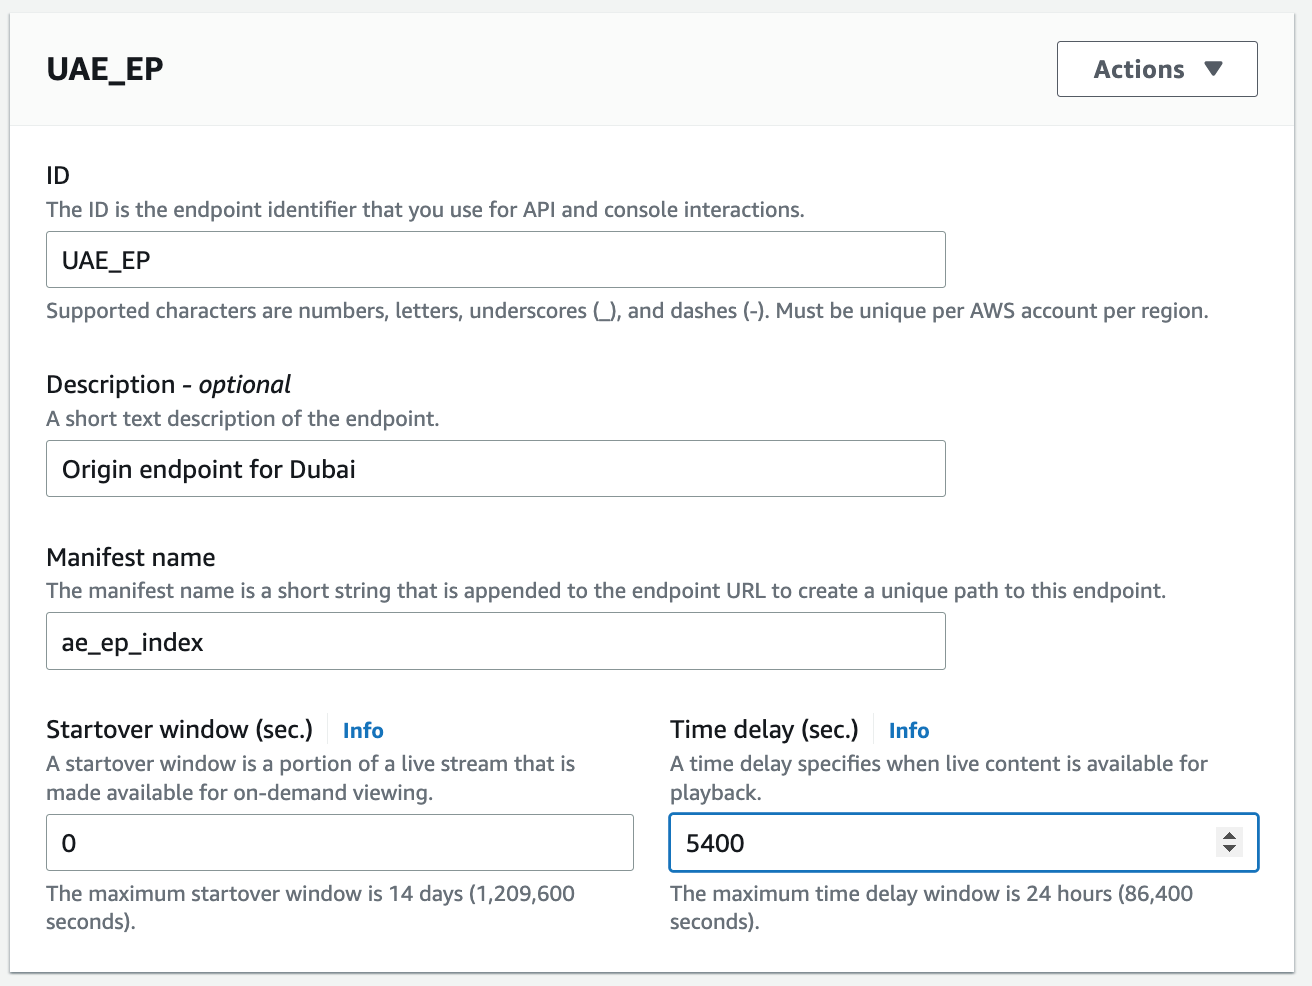Decrement Time delay using the down arrow
1312x986 pixels.
pyautogui.click(x=1228, y=850)
